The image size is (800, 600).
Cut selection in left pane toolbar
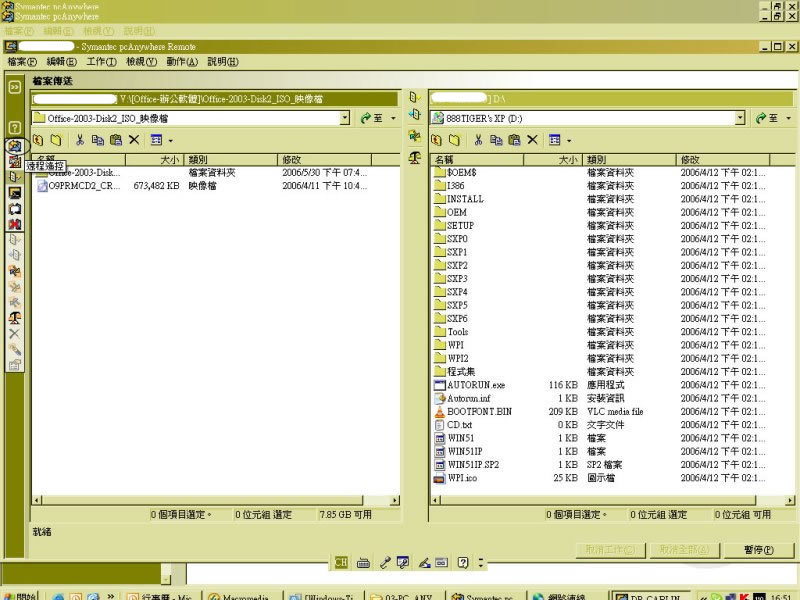click(80, 140)
